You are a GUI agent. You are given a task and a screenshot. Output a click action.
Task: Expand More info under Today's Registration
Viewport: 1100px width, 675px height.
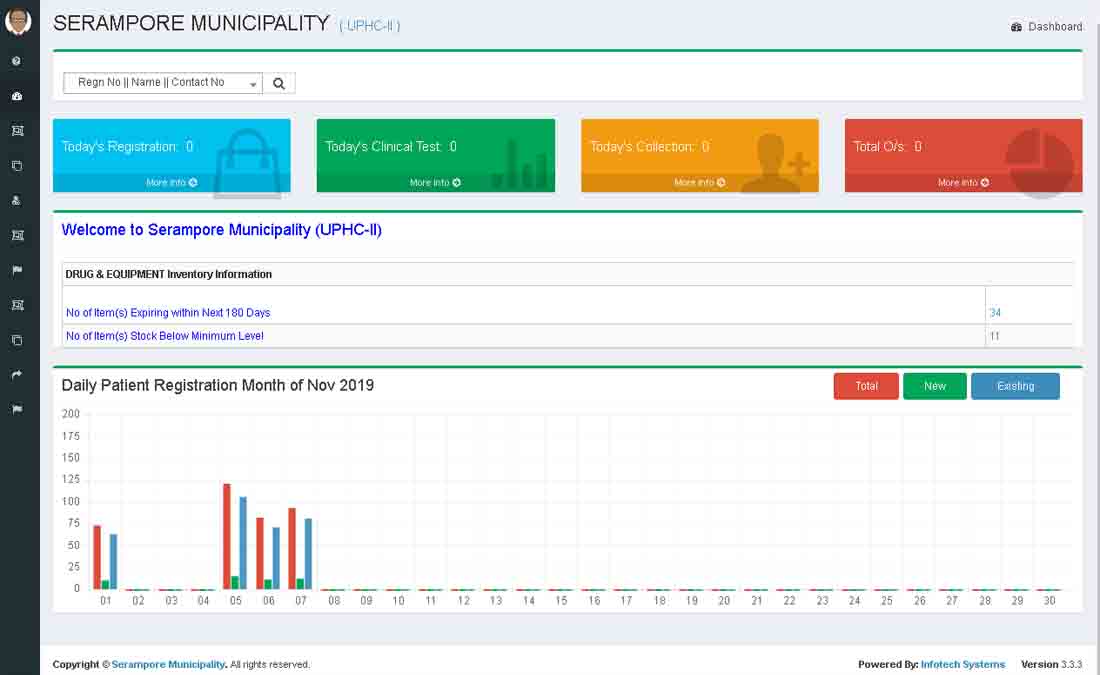(x=171, y=183)
